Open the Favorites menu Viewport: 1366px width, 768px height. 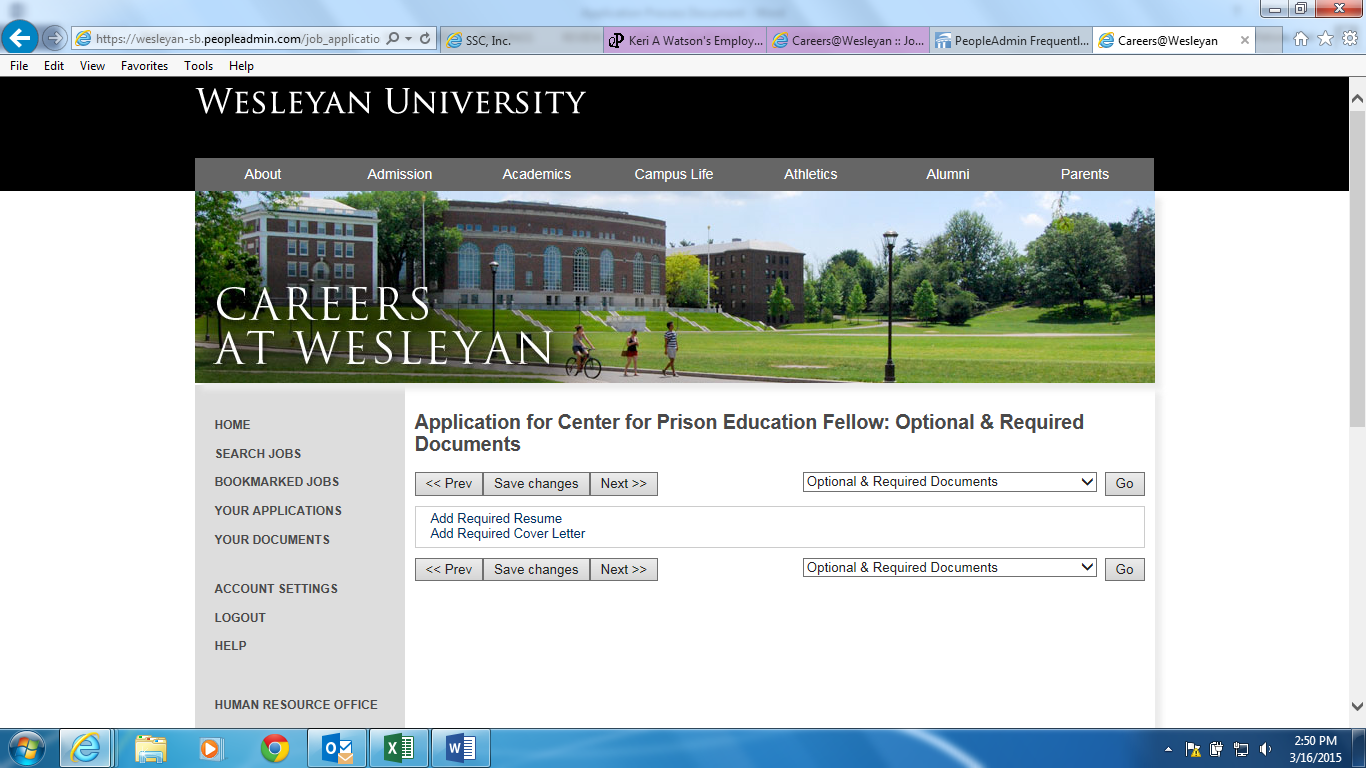tap(144, 66)
